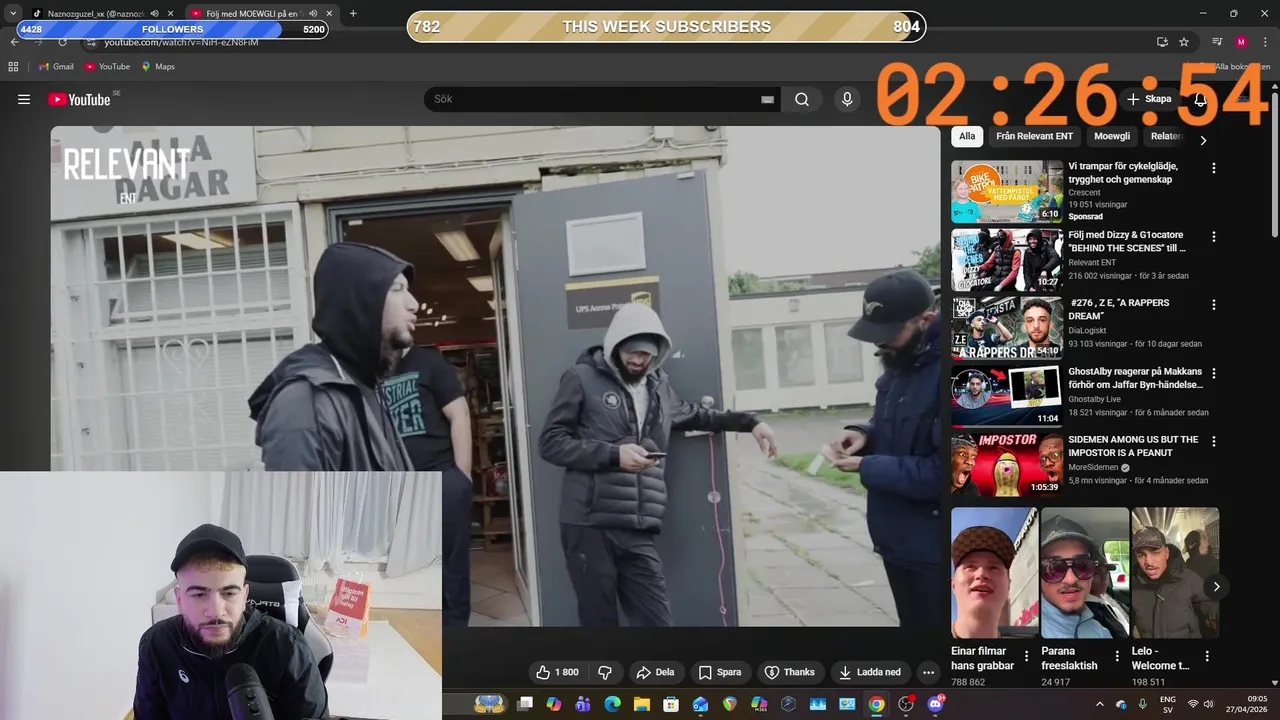Open more actions ellipsis under video
This screenshot has width=1280, height=720.
(x=928, y=672)
